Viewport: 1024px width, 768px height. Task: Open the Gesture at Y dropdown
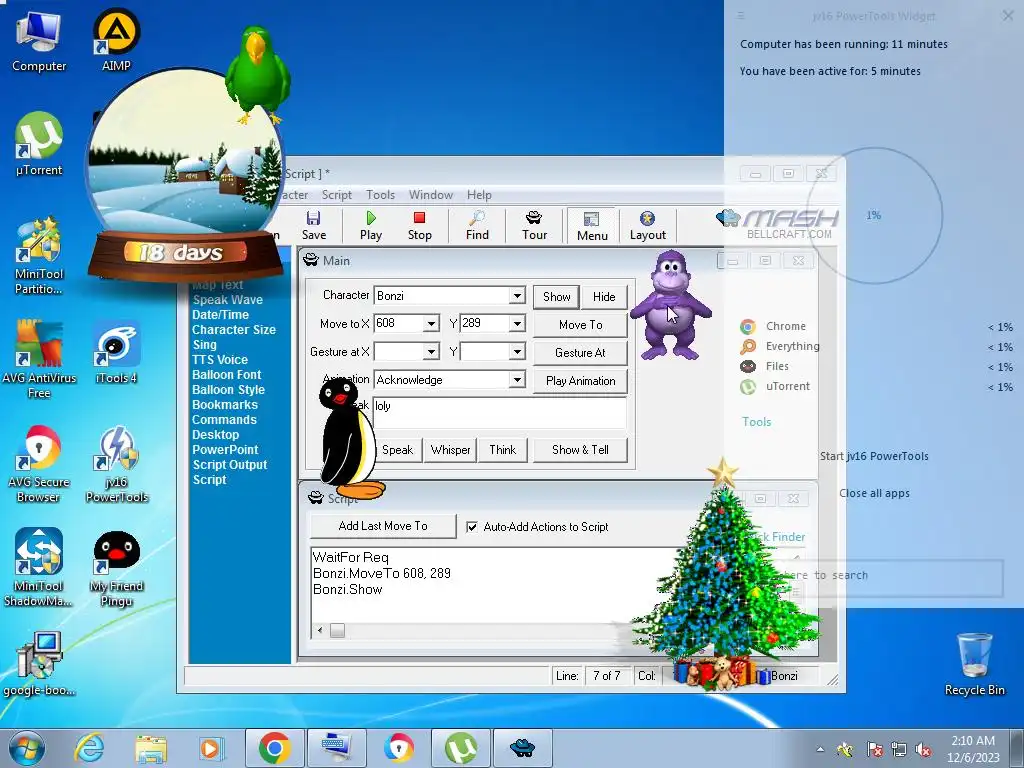tap(517, 352)
